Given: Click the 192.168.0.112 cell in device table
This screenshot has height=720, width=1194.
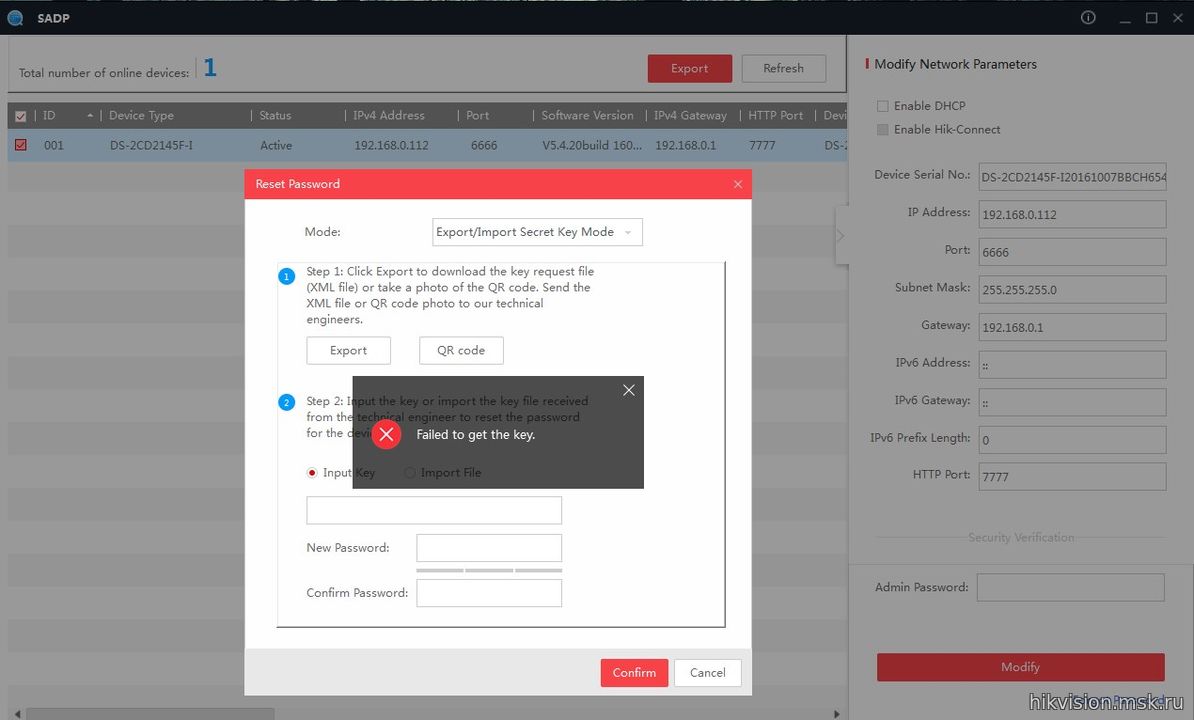Looking at the screenshot, I should point(391,145).
